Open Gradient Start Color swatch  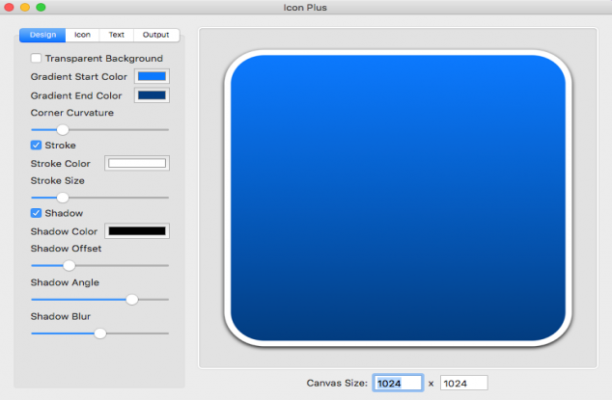(152, 76)
